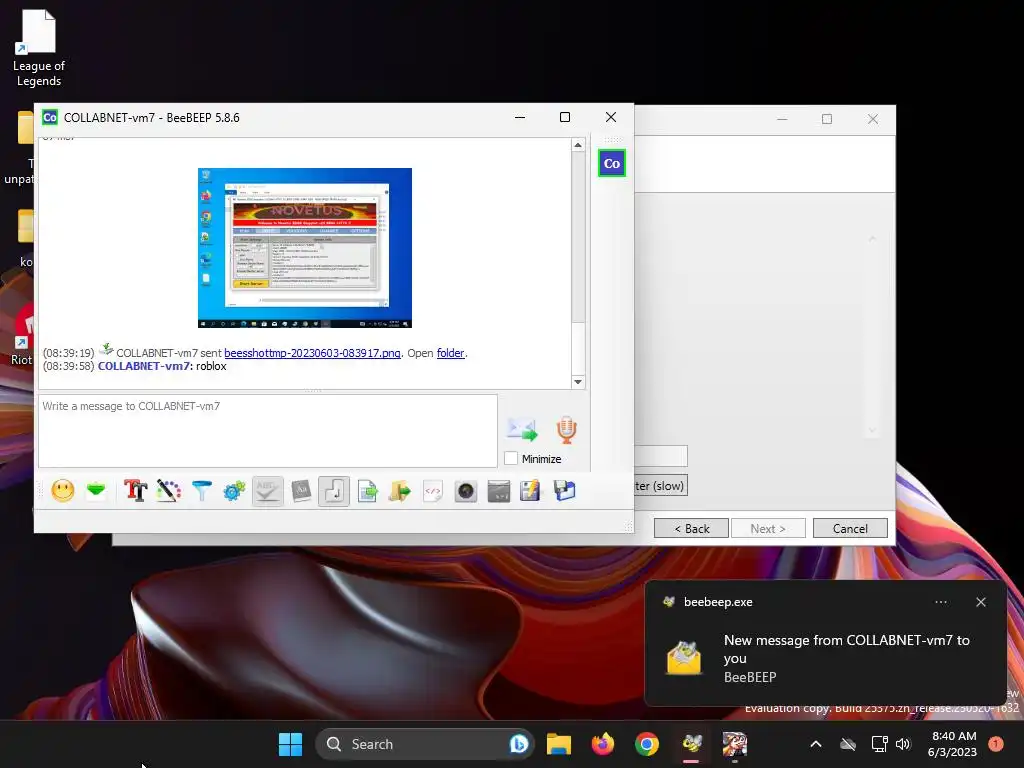Open chat settings gears icon
The width and height of the screenshot is (1024, 768).
click(234, 491)
